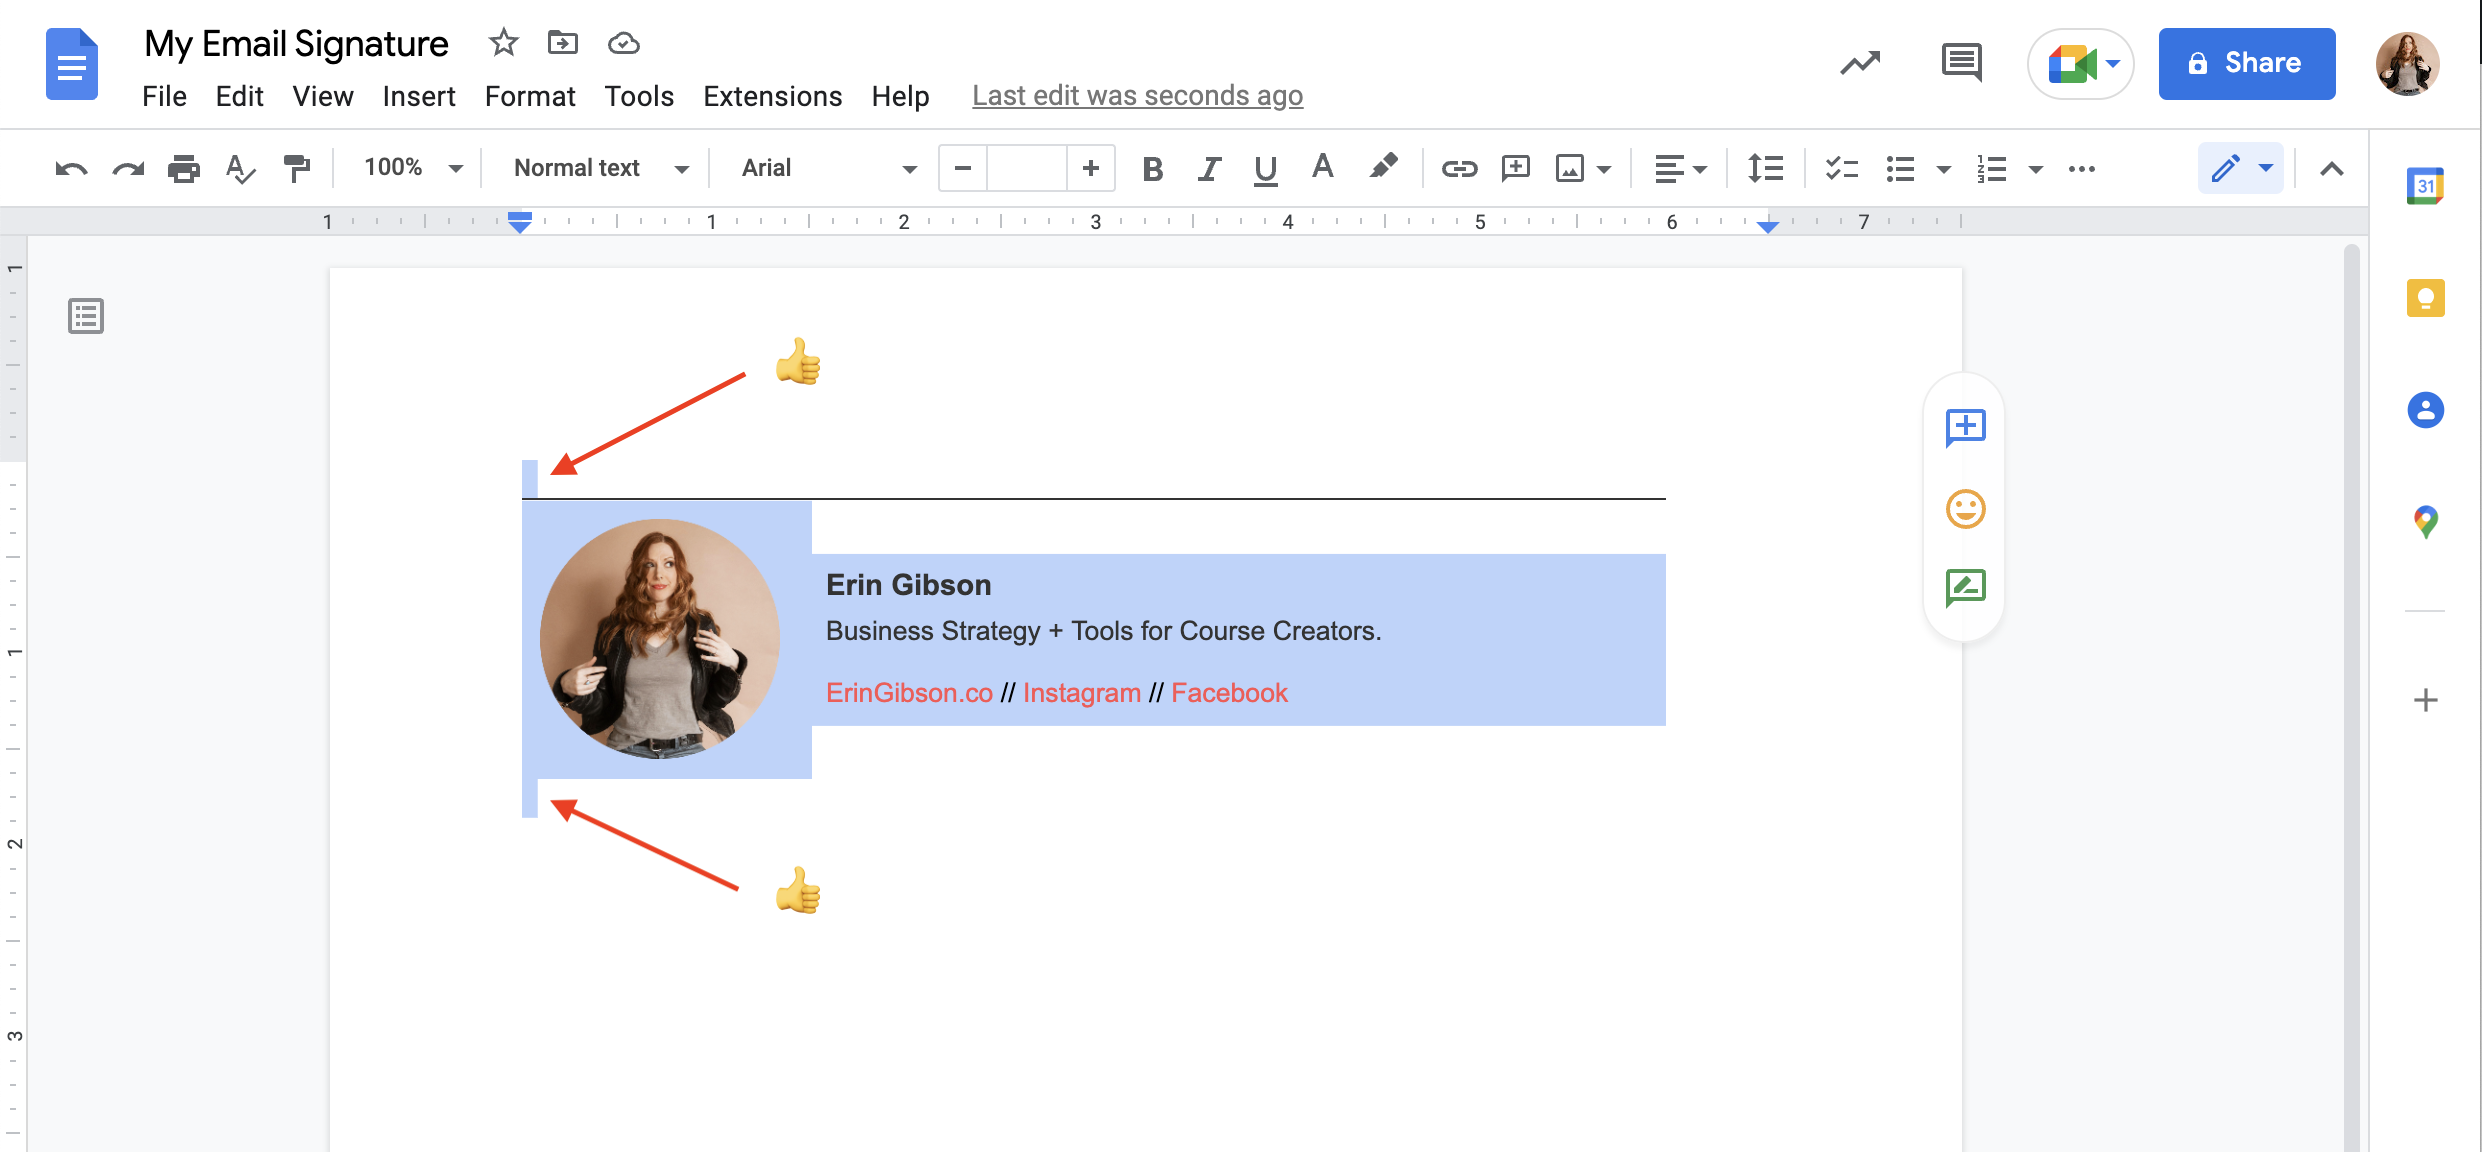Viewport: 2482px width, 1152px height.
Task: Open the Extensions menu
Action: [772, 96]
